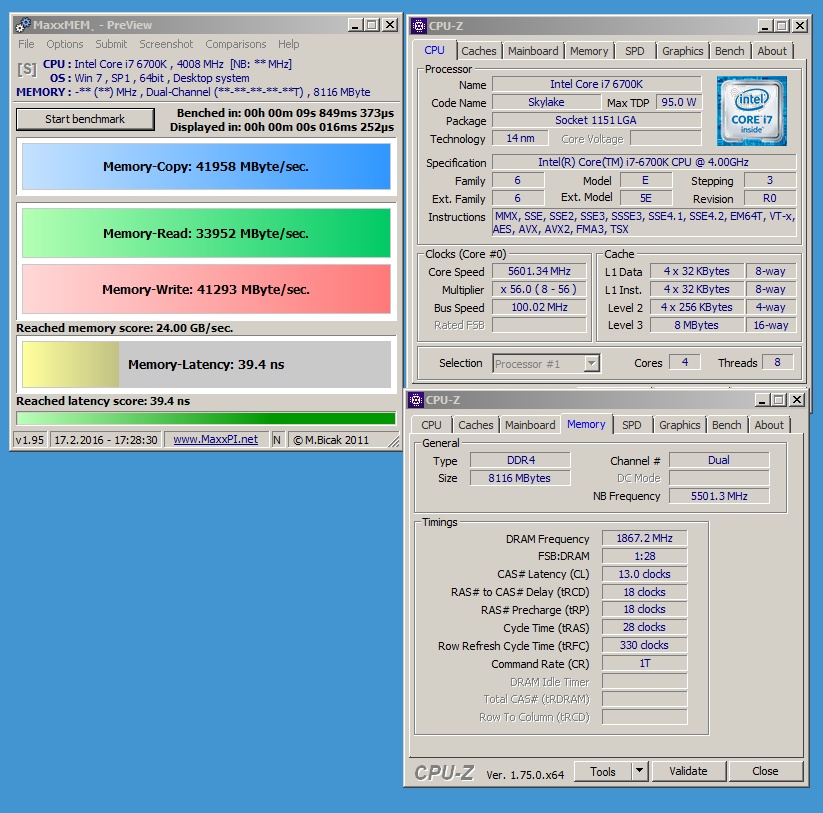Click the blue Memory-Copy result bar
Image resolution: width=823 pixels, height=813 pixels.
pyautogui.click(x=206, y=166)
